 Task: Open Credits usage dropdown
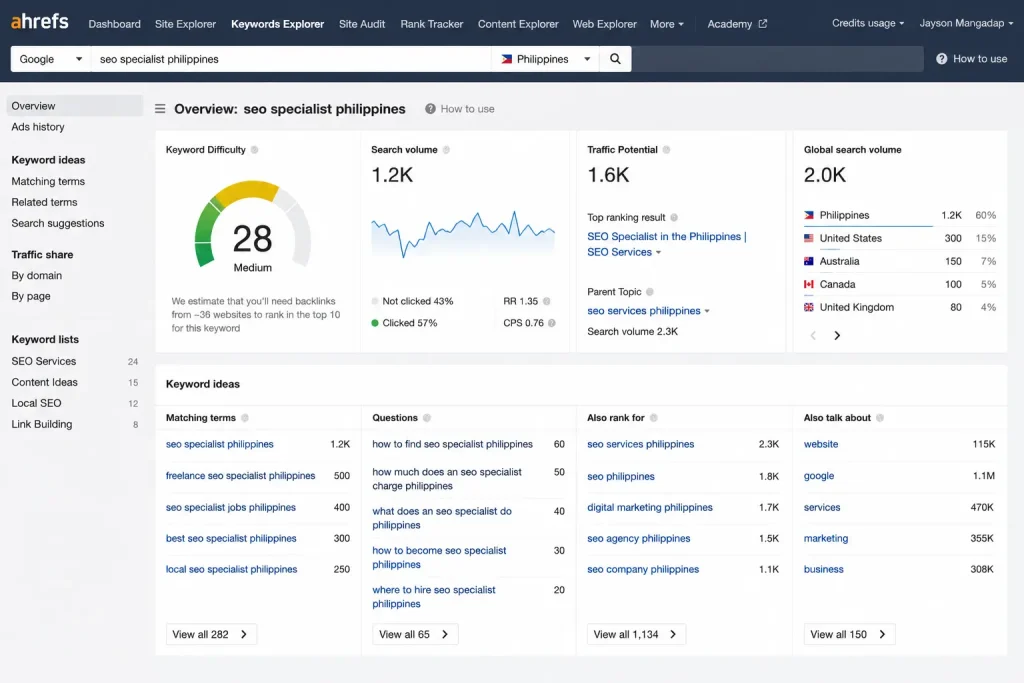(x=867, y=23)
